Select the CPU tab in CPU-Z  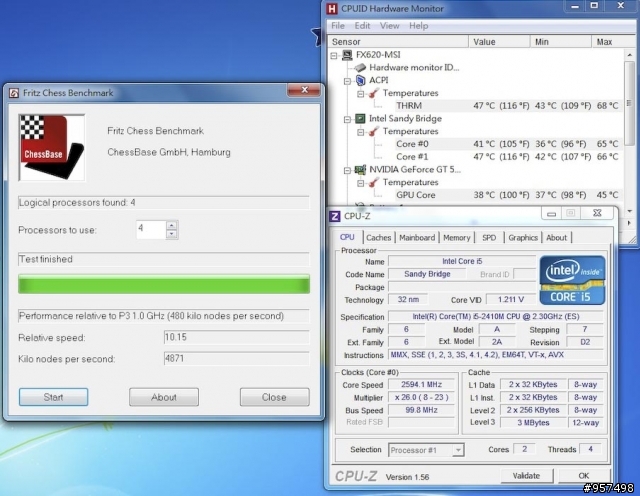pos(347,237)
